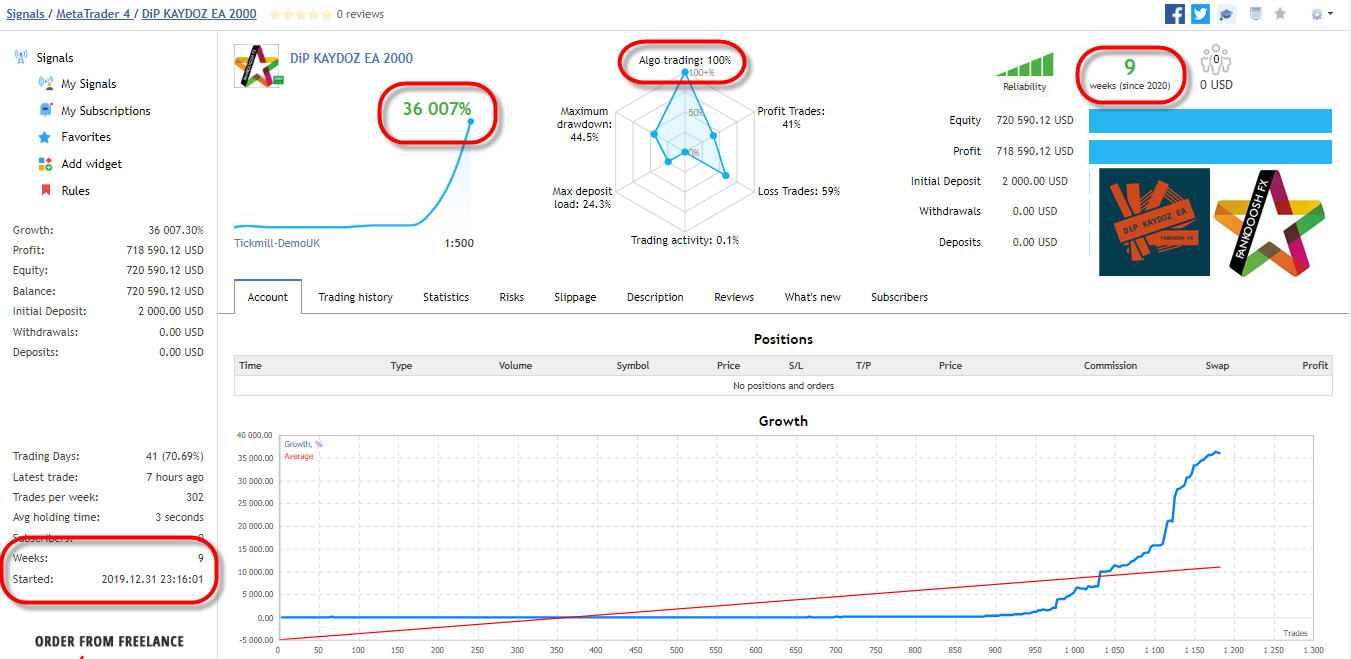Share the signal on Facebook
Viewport: 1351px width, 659px height.
1175,14
